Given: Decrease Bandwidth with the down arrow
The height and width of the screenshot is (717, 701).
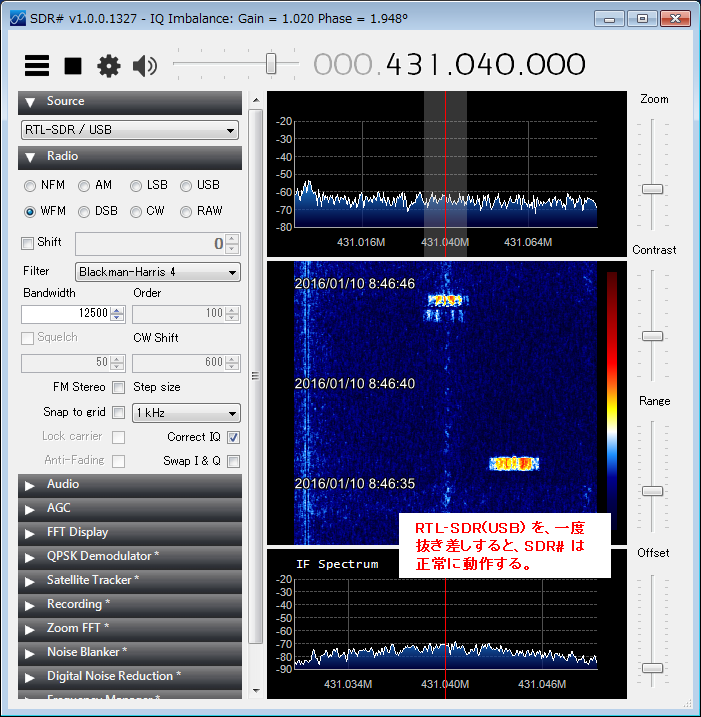Looking at the screenshot, I should pos(118,318).
